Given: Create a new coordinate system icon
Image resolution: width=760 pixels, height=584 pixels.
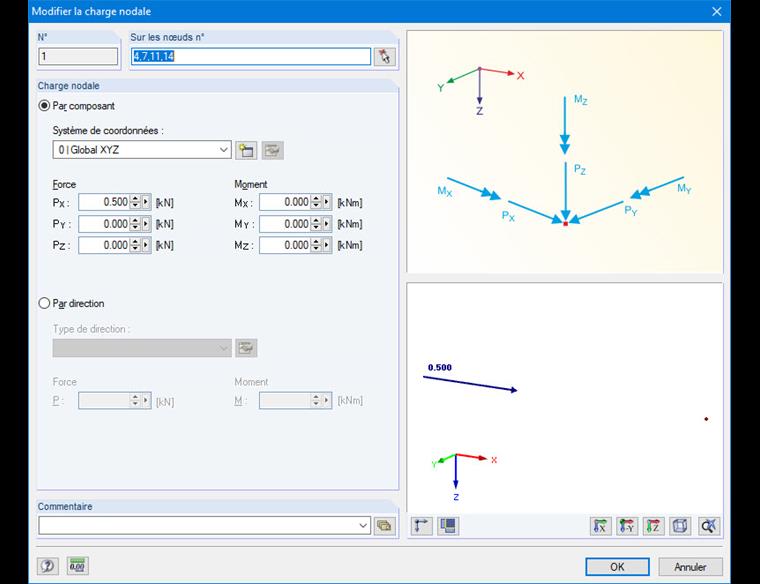Looking at the screenshot, I should [x=246, y=150].
